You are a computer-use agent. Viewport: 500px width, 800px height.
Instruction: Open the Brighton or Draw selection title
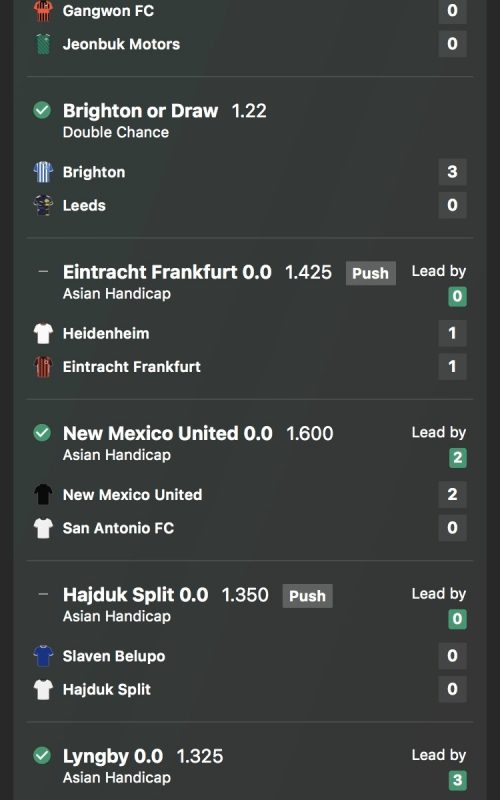coord(140,111)
